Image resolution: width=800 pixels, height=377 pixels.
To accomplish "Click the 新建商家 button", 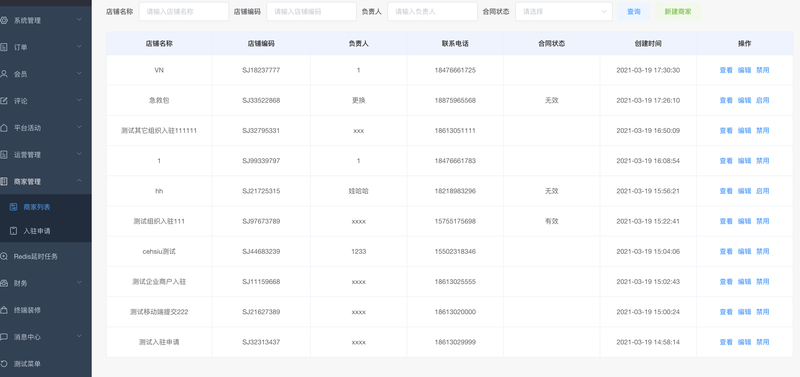I will [678, 11].
